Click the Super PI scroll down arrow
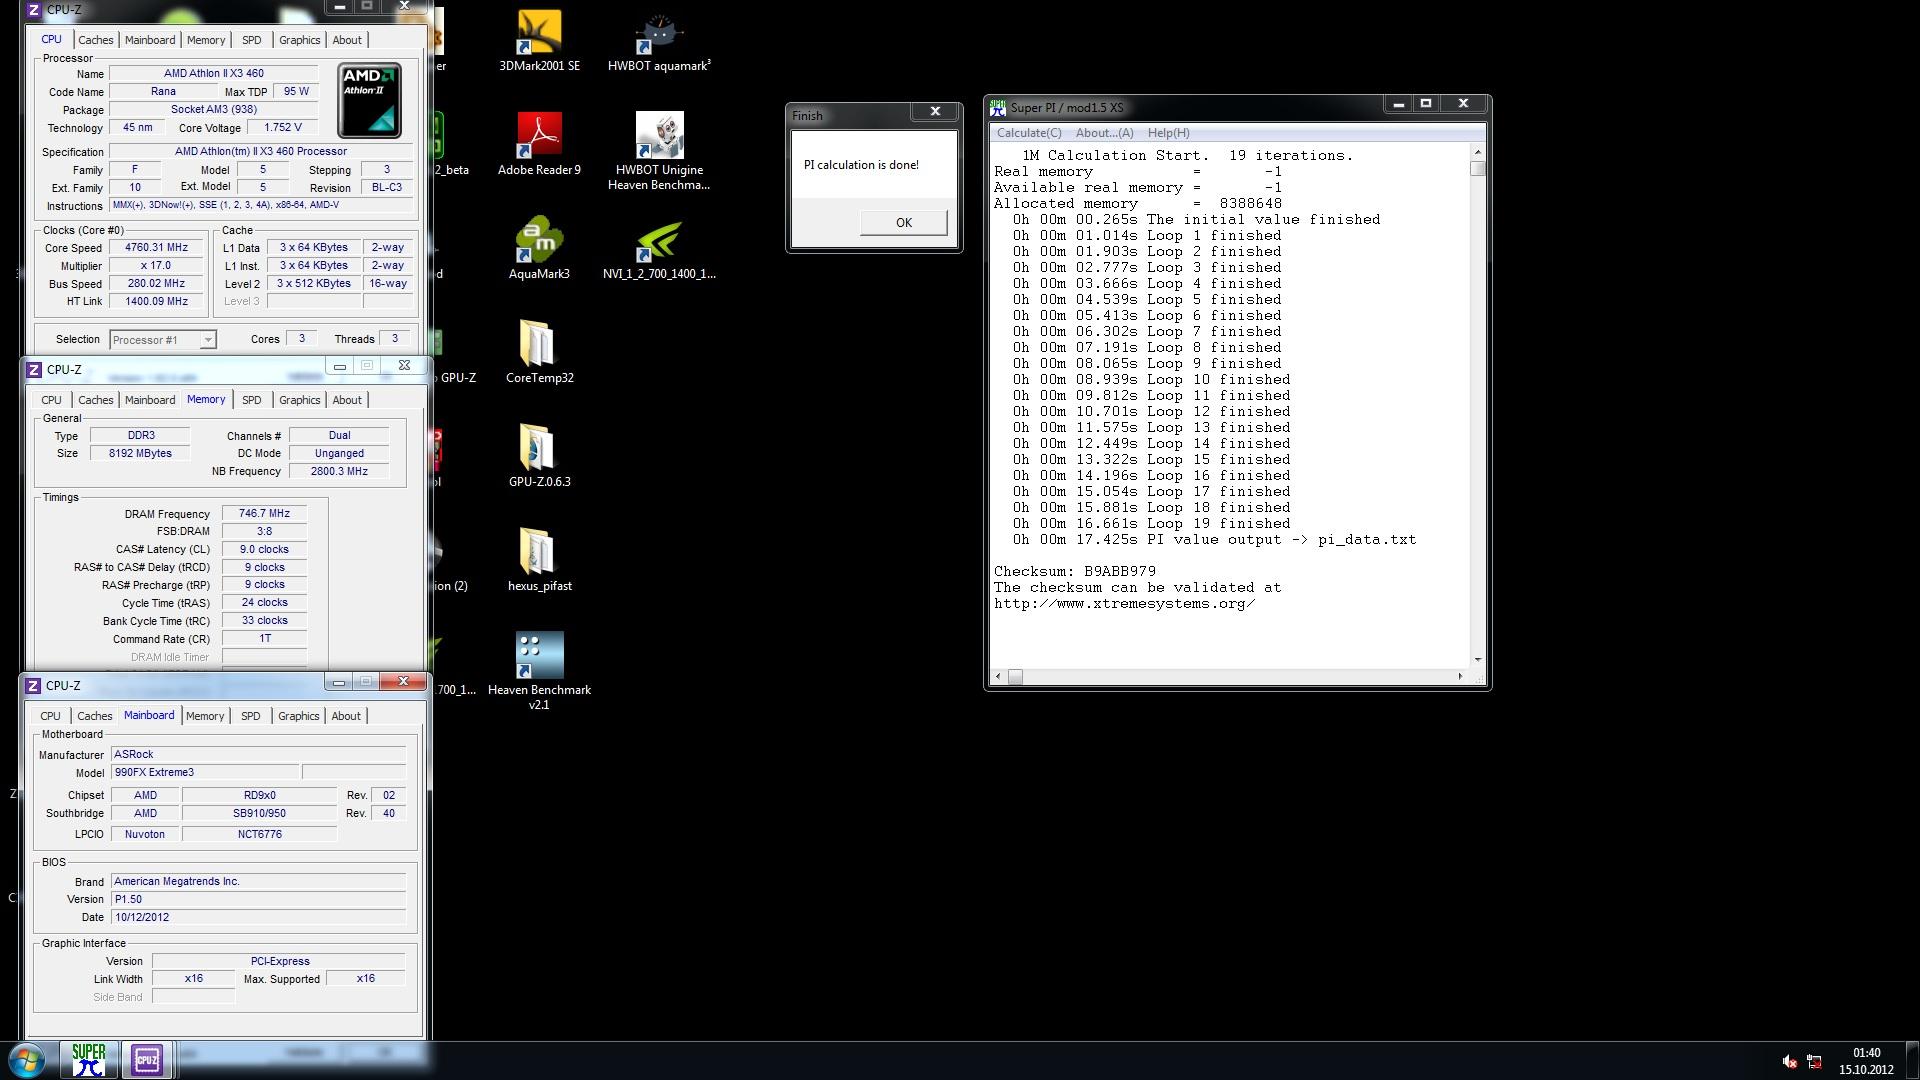 [1478, 660]
